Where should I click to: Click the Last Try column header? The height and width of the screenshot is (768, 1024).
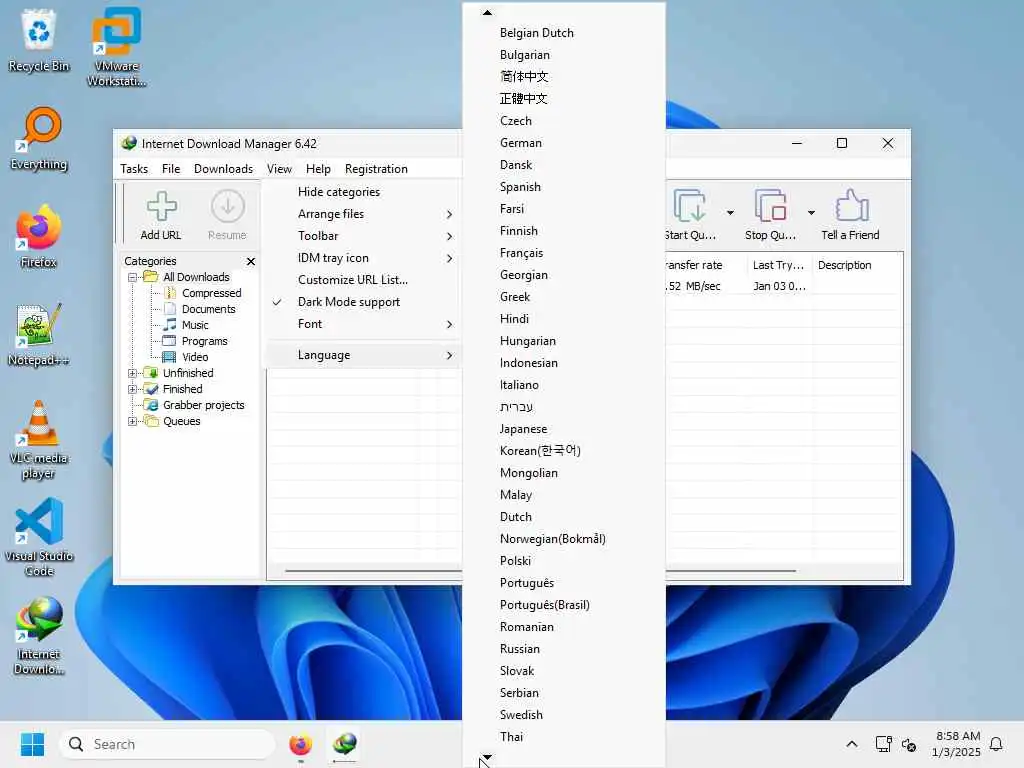tap(778, 265)
